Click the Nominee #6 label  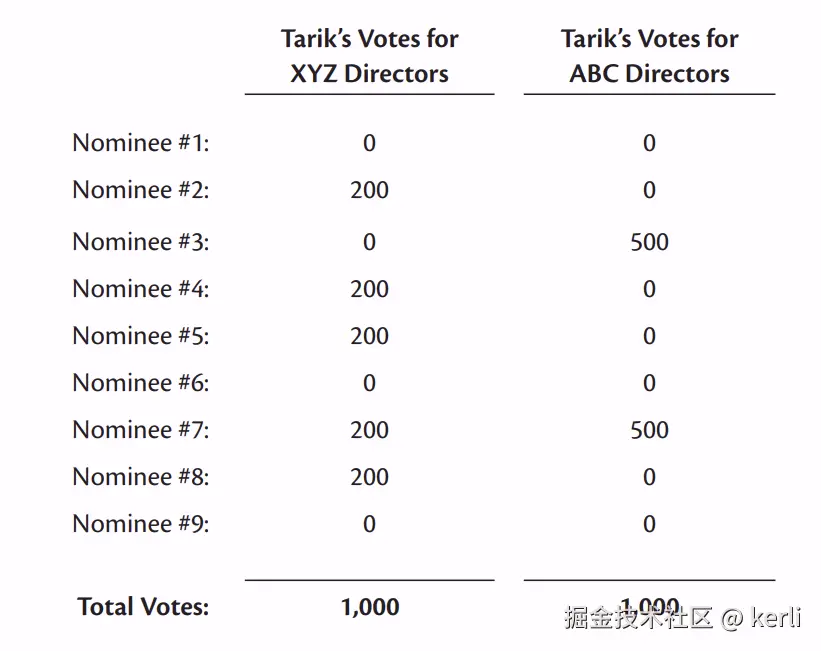pos(141,383)
